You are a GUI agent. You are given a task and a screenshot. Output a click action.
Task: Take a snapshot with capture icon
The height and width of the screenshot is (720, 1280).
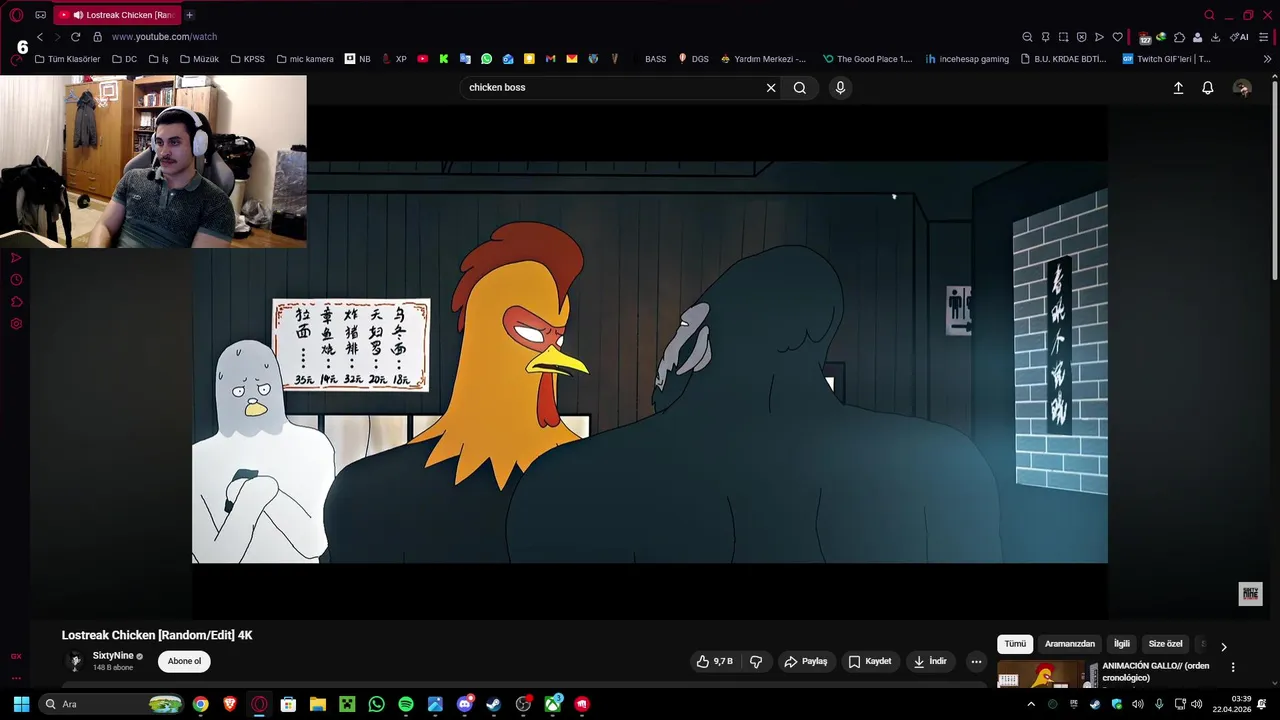(1063, 37)
